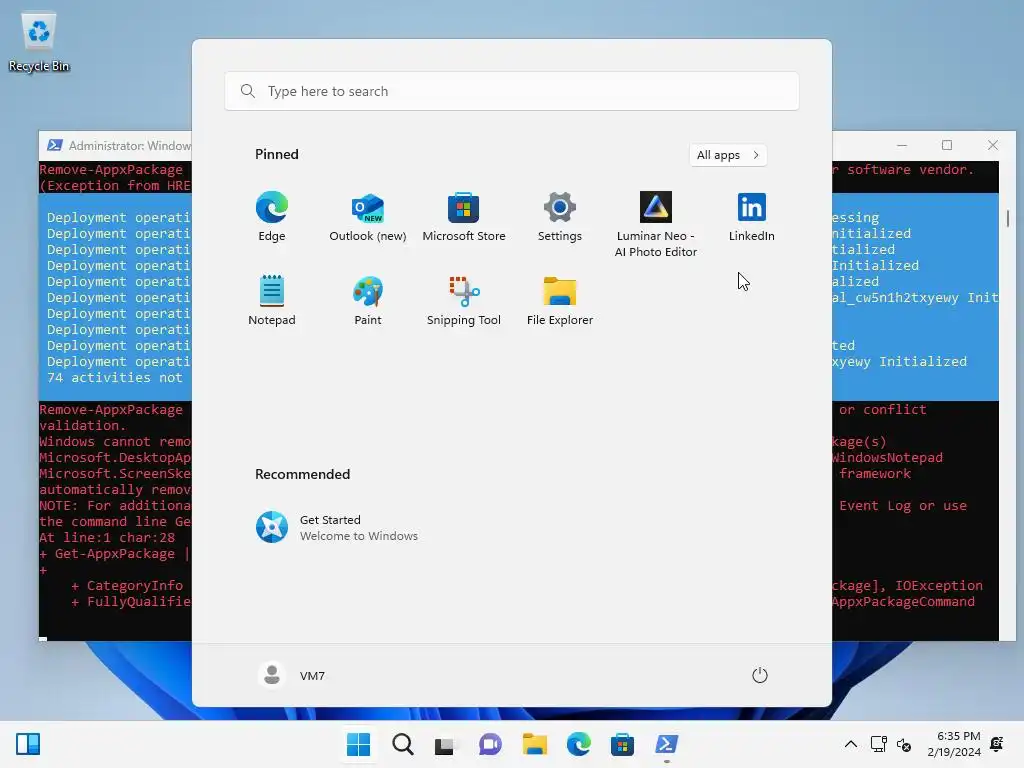
Task: Open File Explorer on taskbar
Action: point(534,744)
